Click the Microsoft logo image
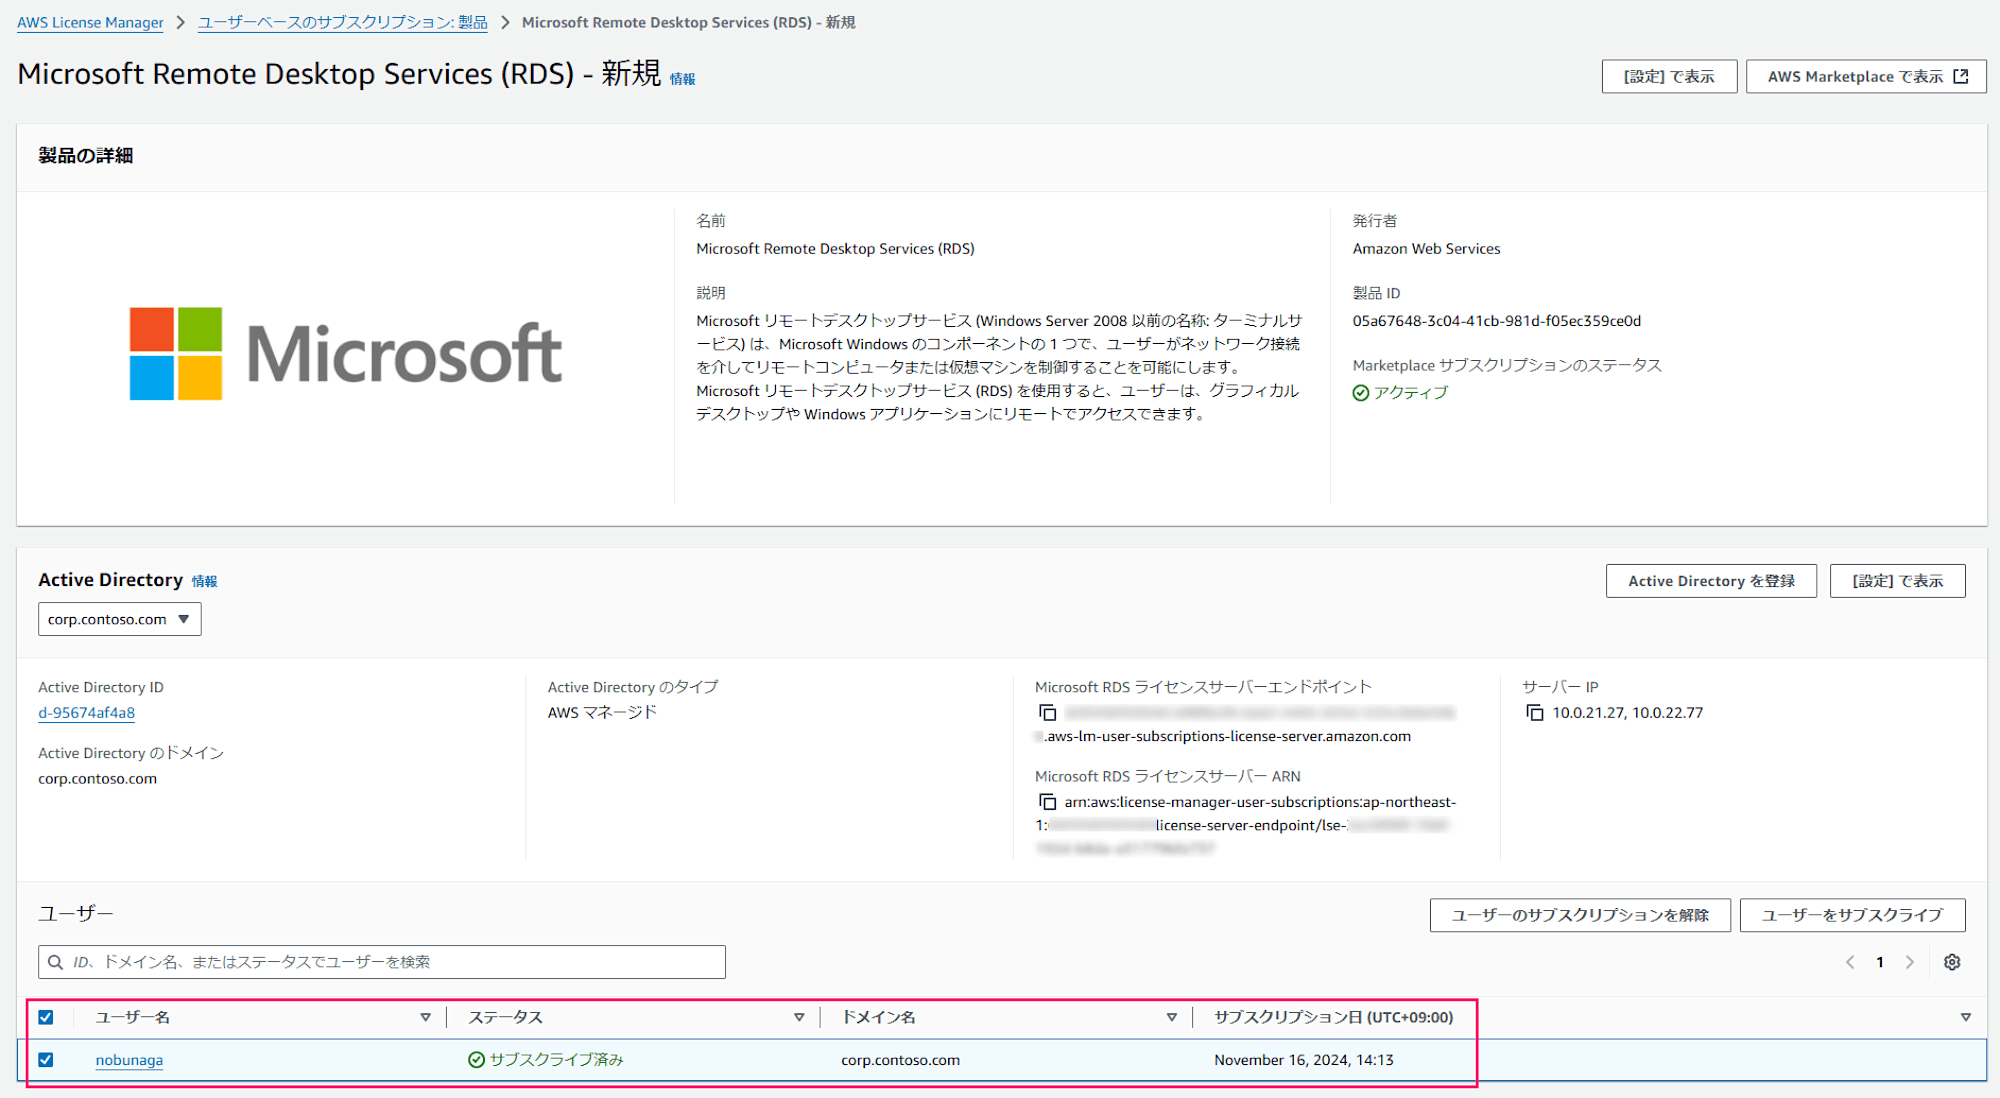The height and width of the screenshot is (1098, 2000). [345, 354]
